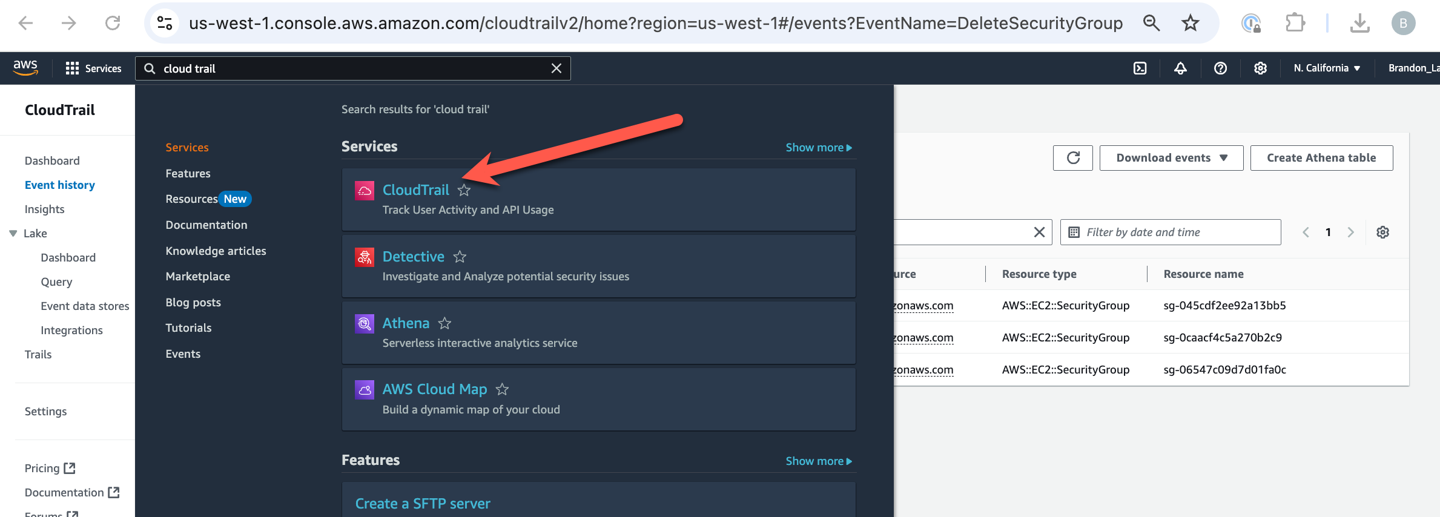Click the AWS logo home icon
Screen dimensions: 1440x517
[x=25, y=68]
